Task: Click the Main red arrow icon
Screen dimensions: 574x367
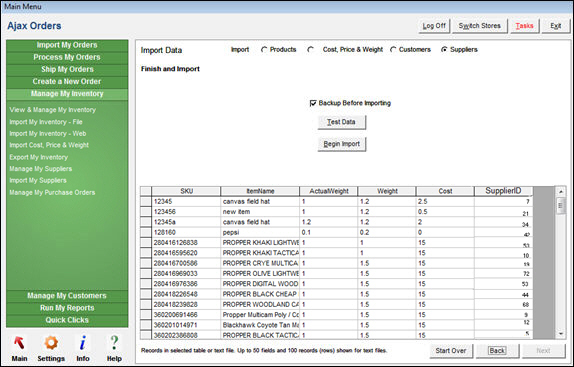Action: [x=19, y=343]
